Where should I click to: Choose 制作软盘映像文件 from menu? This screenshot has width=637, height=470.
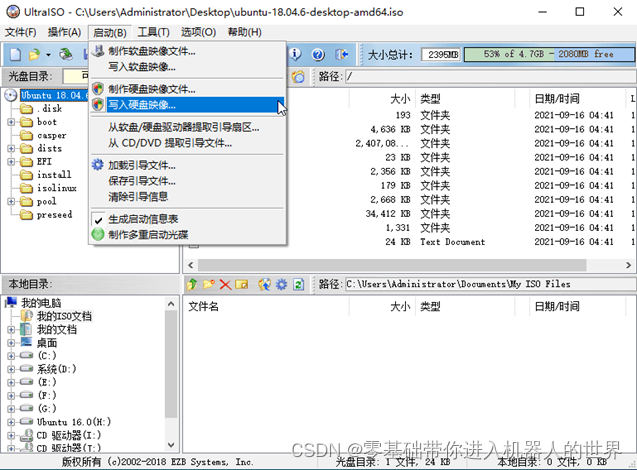point(151,51)
